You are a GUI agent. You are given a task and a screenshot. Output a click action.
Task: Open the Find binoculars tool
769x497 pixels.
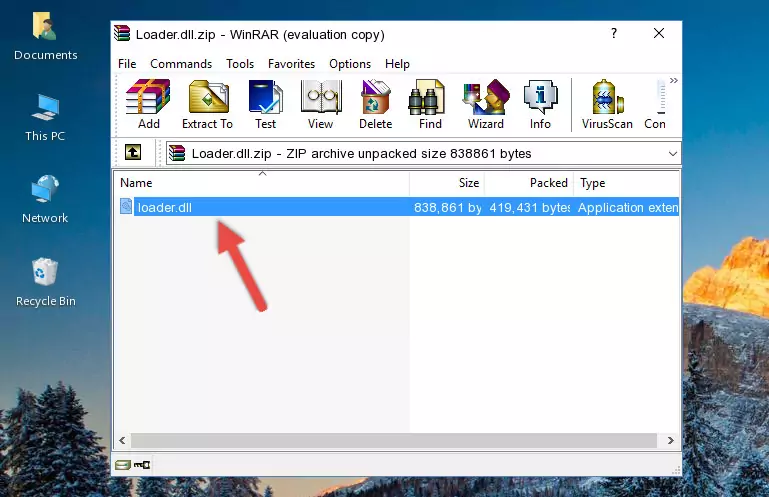[x=430, y=104]
